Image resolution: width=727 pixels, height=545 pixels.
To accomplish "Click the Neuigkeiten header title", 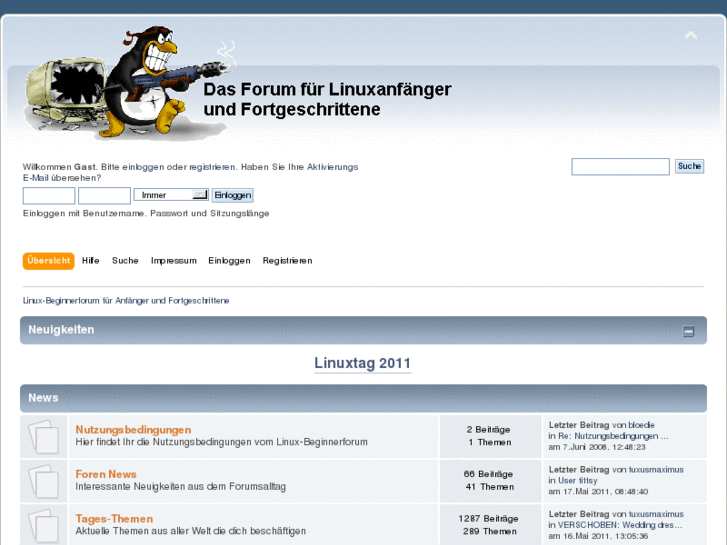I will click(61, 330).
